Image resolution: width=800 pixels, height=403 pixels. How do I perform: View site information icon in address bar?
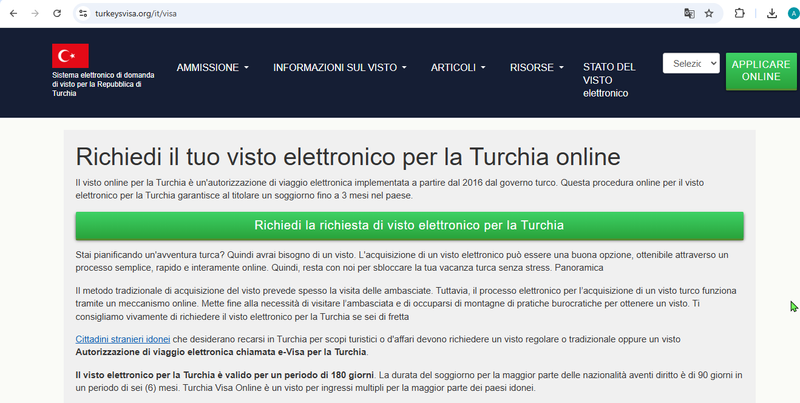tap(84, 14)
